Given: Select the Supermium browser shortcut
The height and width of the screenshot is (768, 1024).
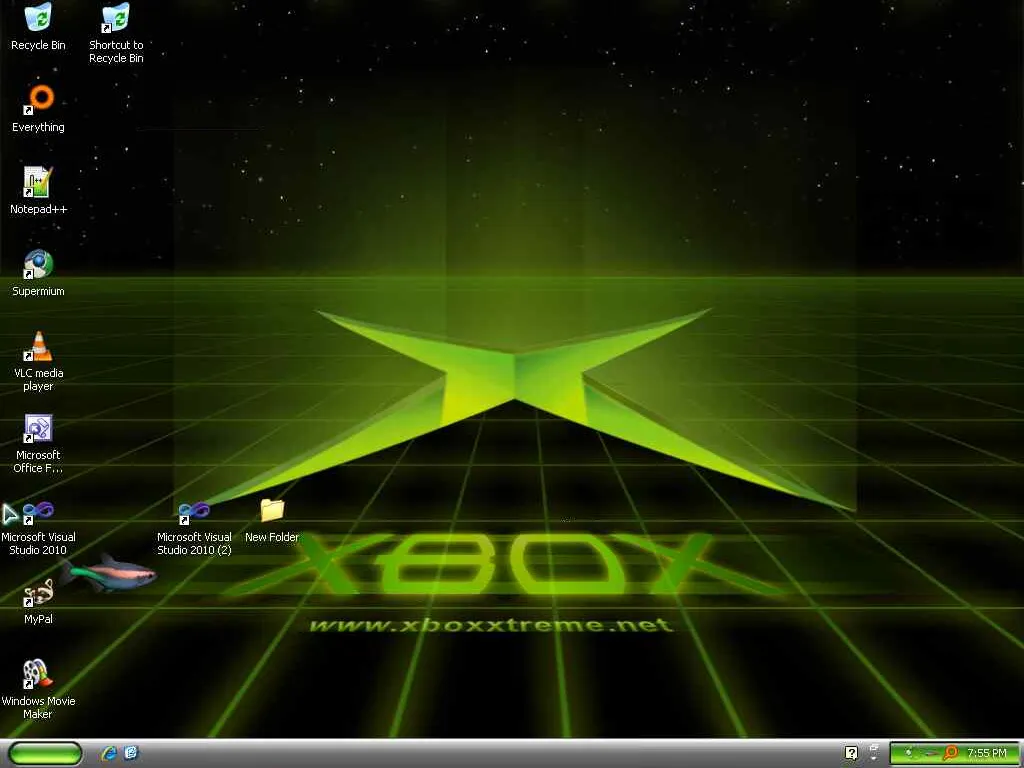Looking at the screenshot, I should (x=38, y=272).
